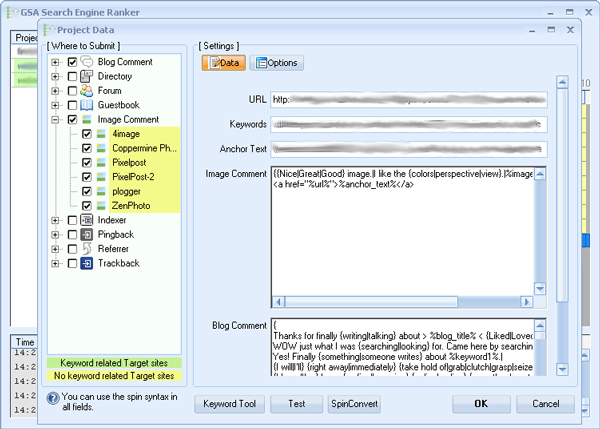Click the Directory category icon
This screenshot has height=429, width=600.
[x=87, y=76]
